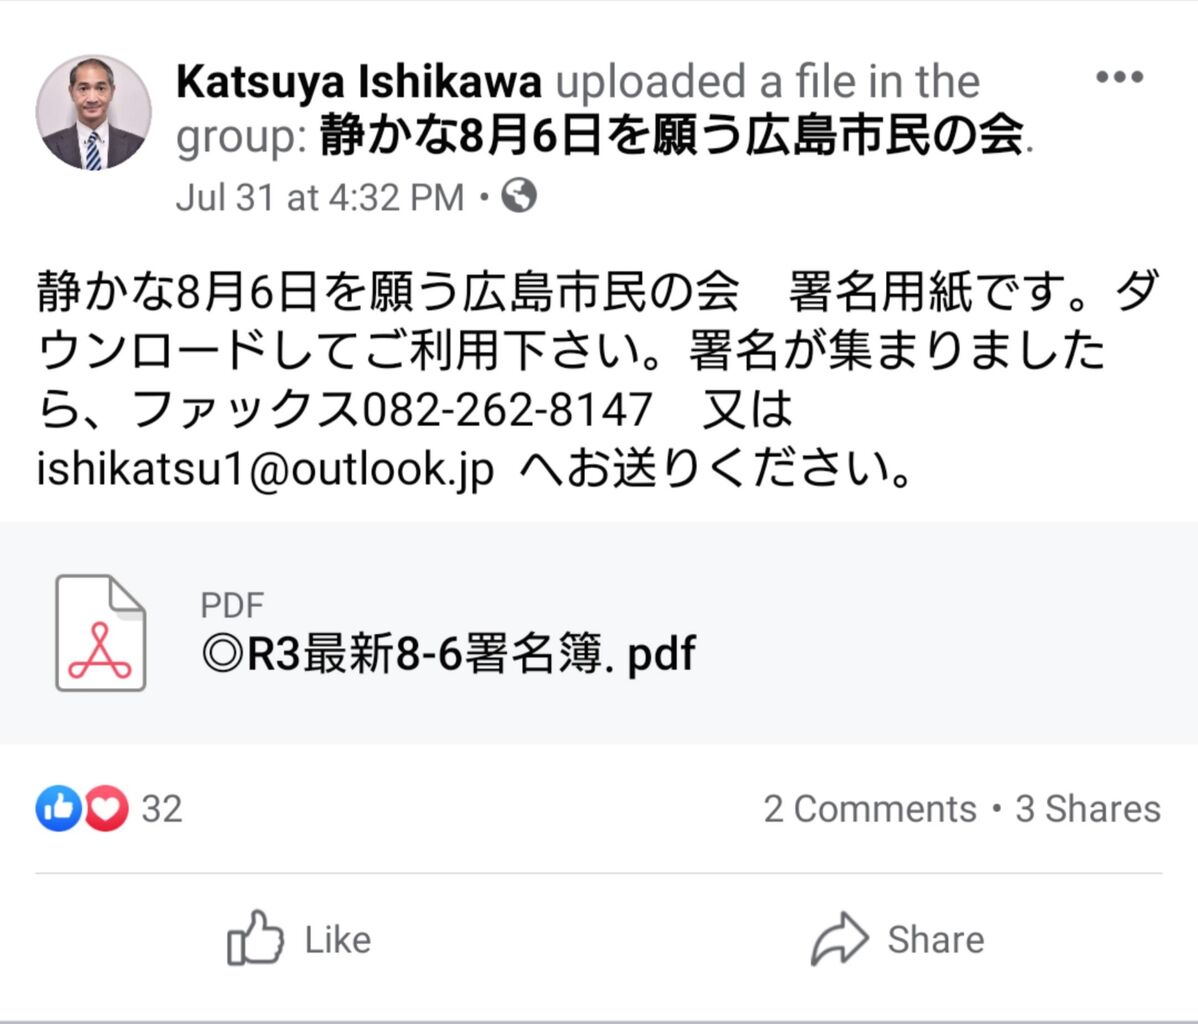Click the small PDF type label

click(x=232, y=605)
